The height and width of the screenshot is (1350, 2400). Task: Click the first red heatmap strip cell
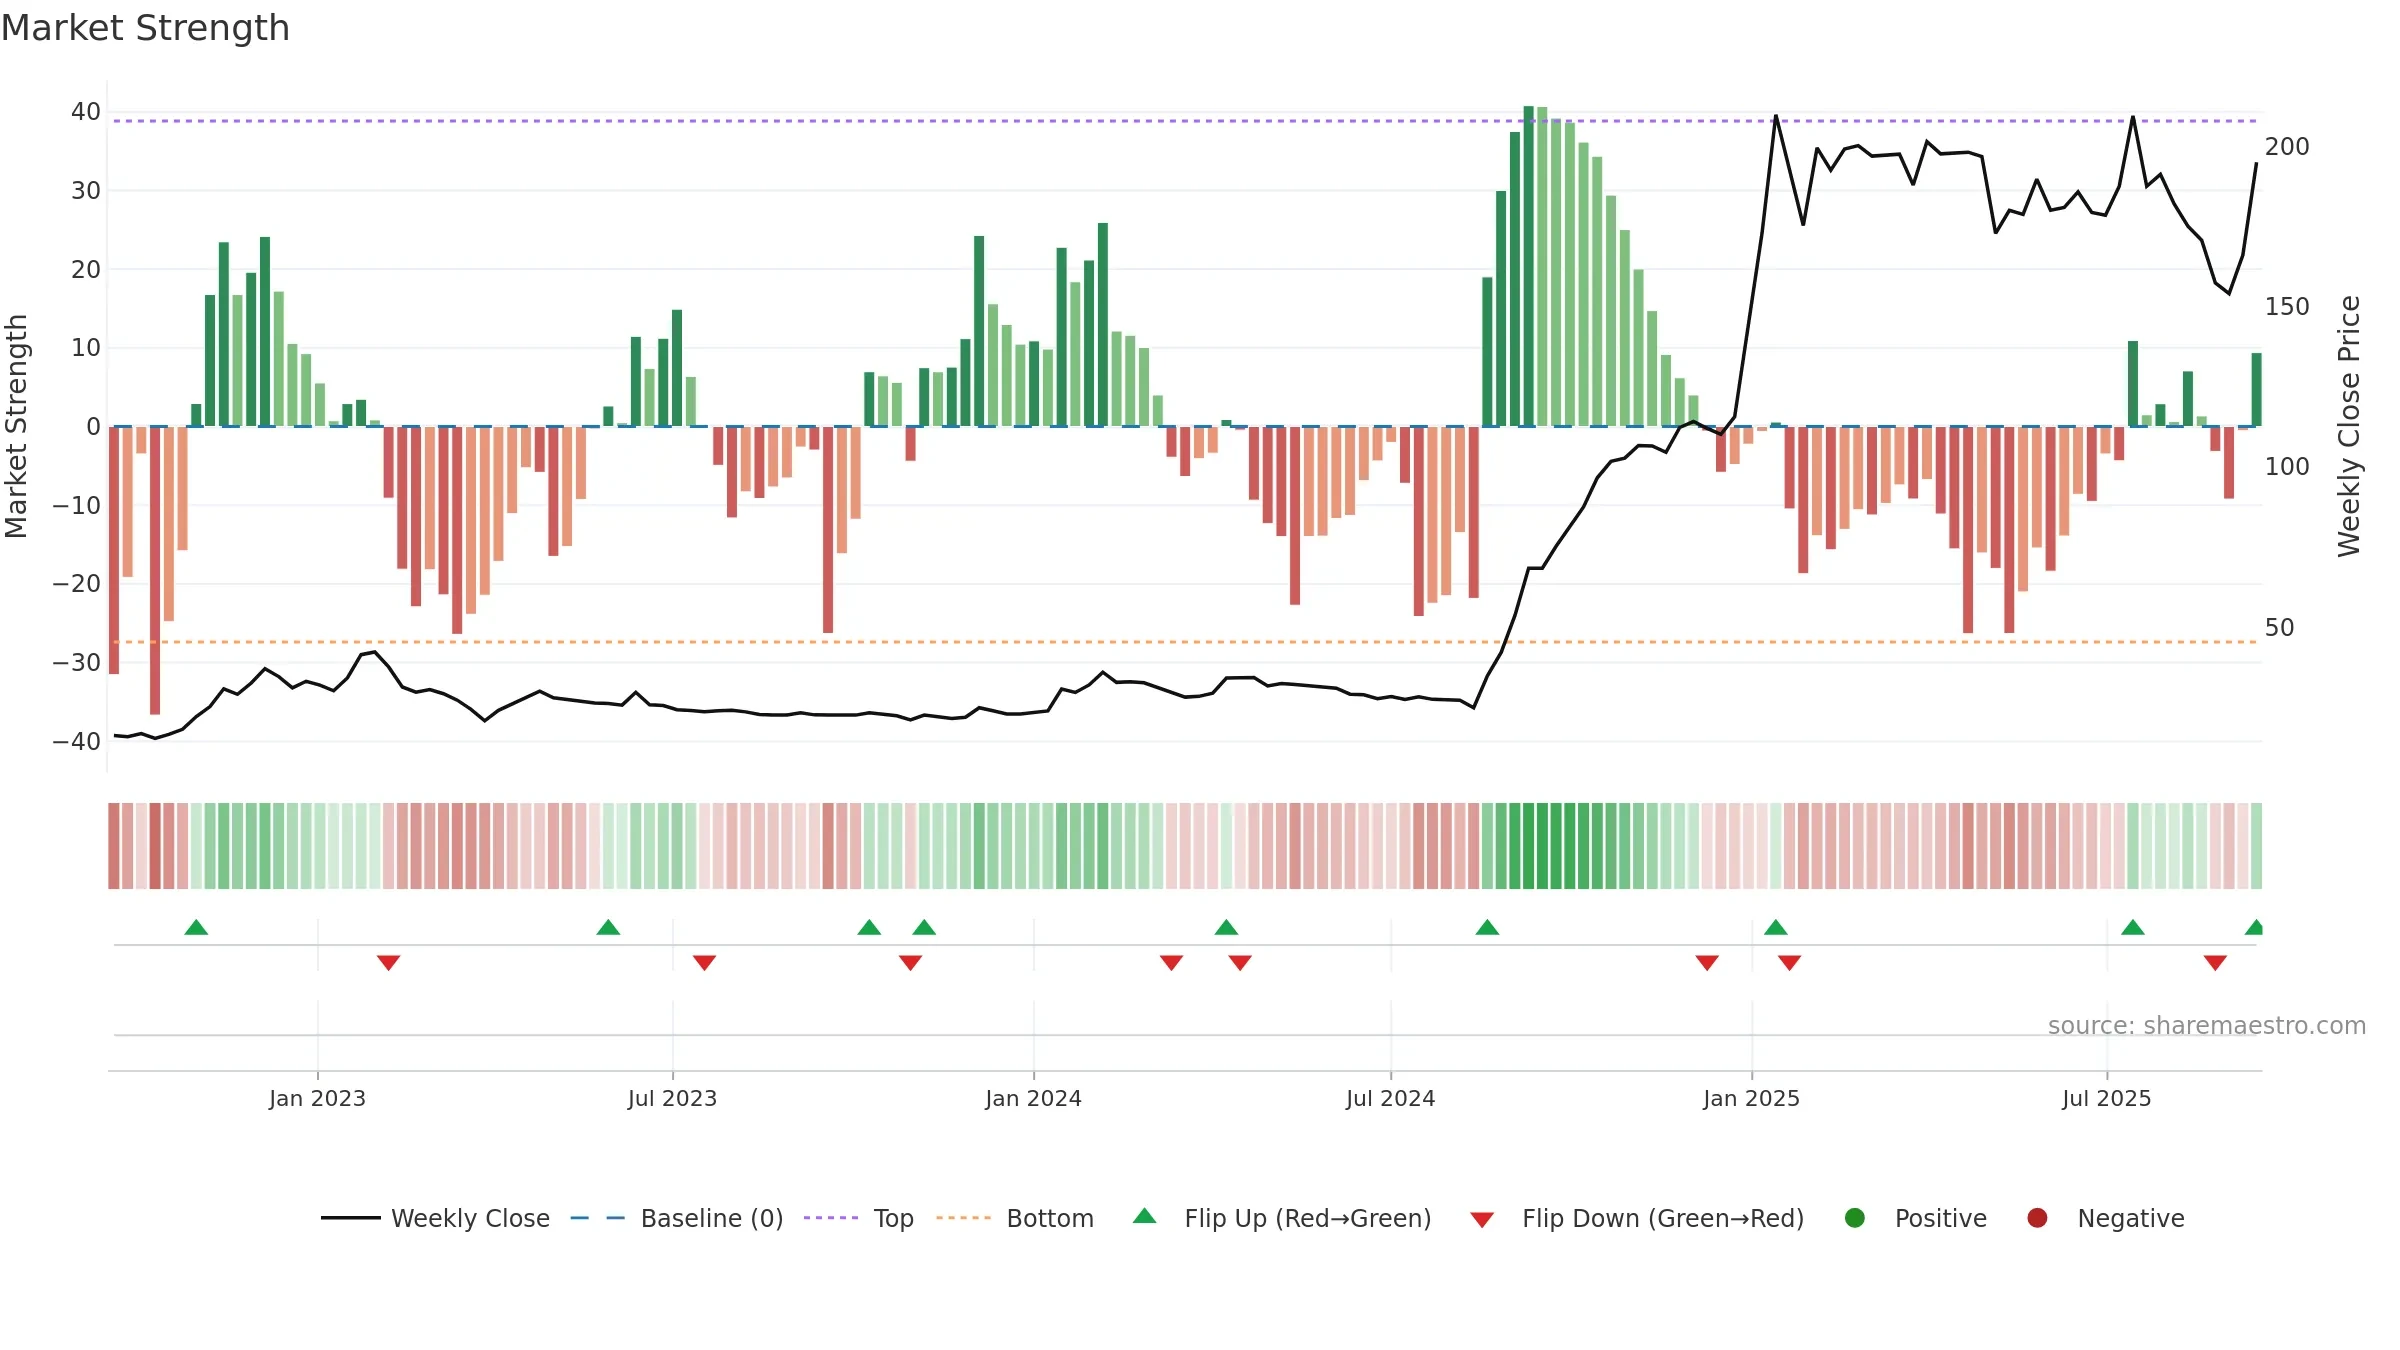(x=114, y=846)
